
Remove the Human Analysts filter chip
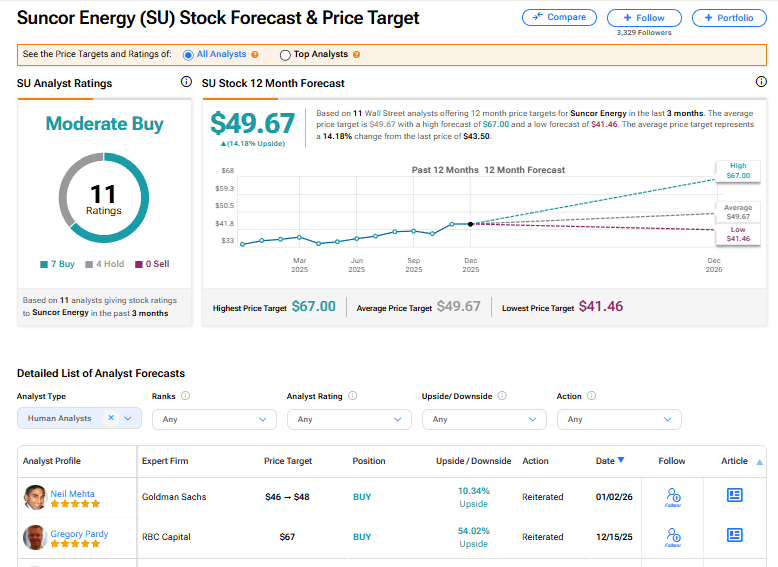[x=111, y=419]
